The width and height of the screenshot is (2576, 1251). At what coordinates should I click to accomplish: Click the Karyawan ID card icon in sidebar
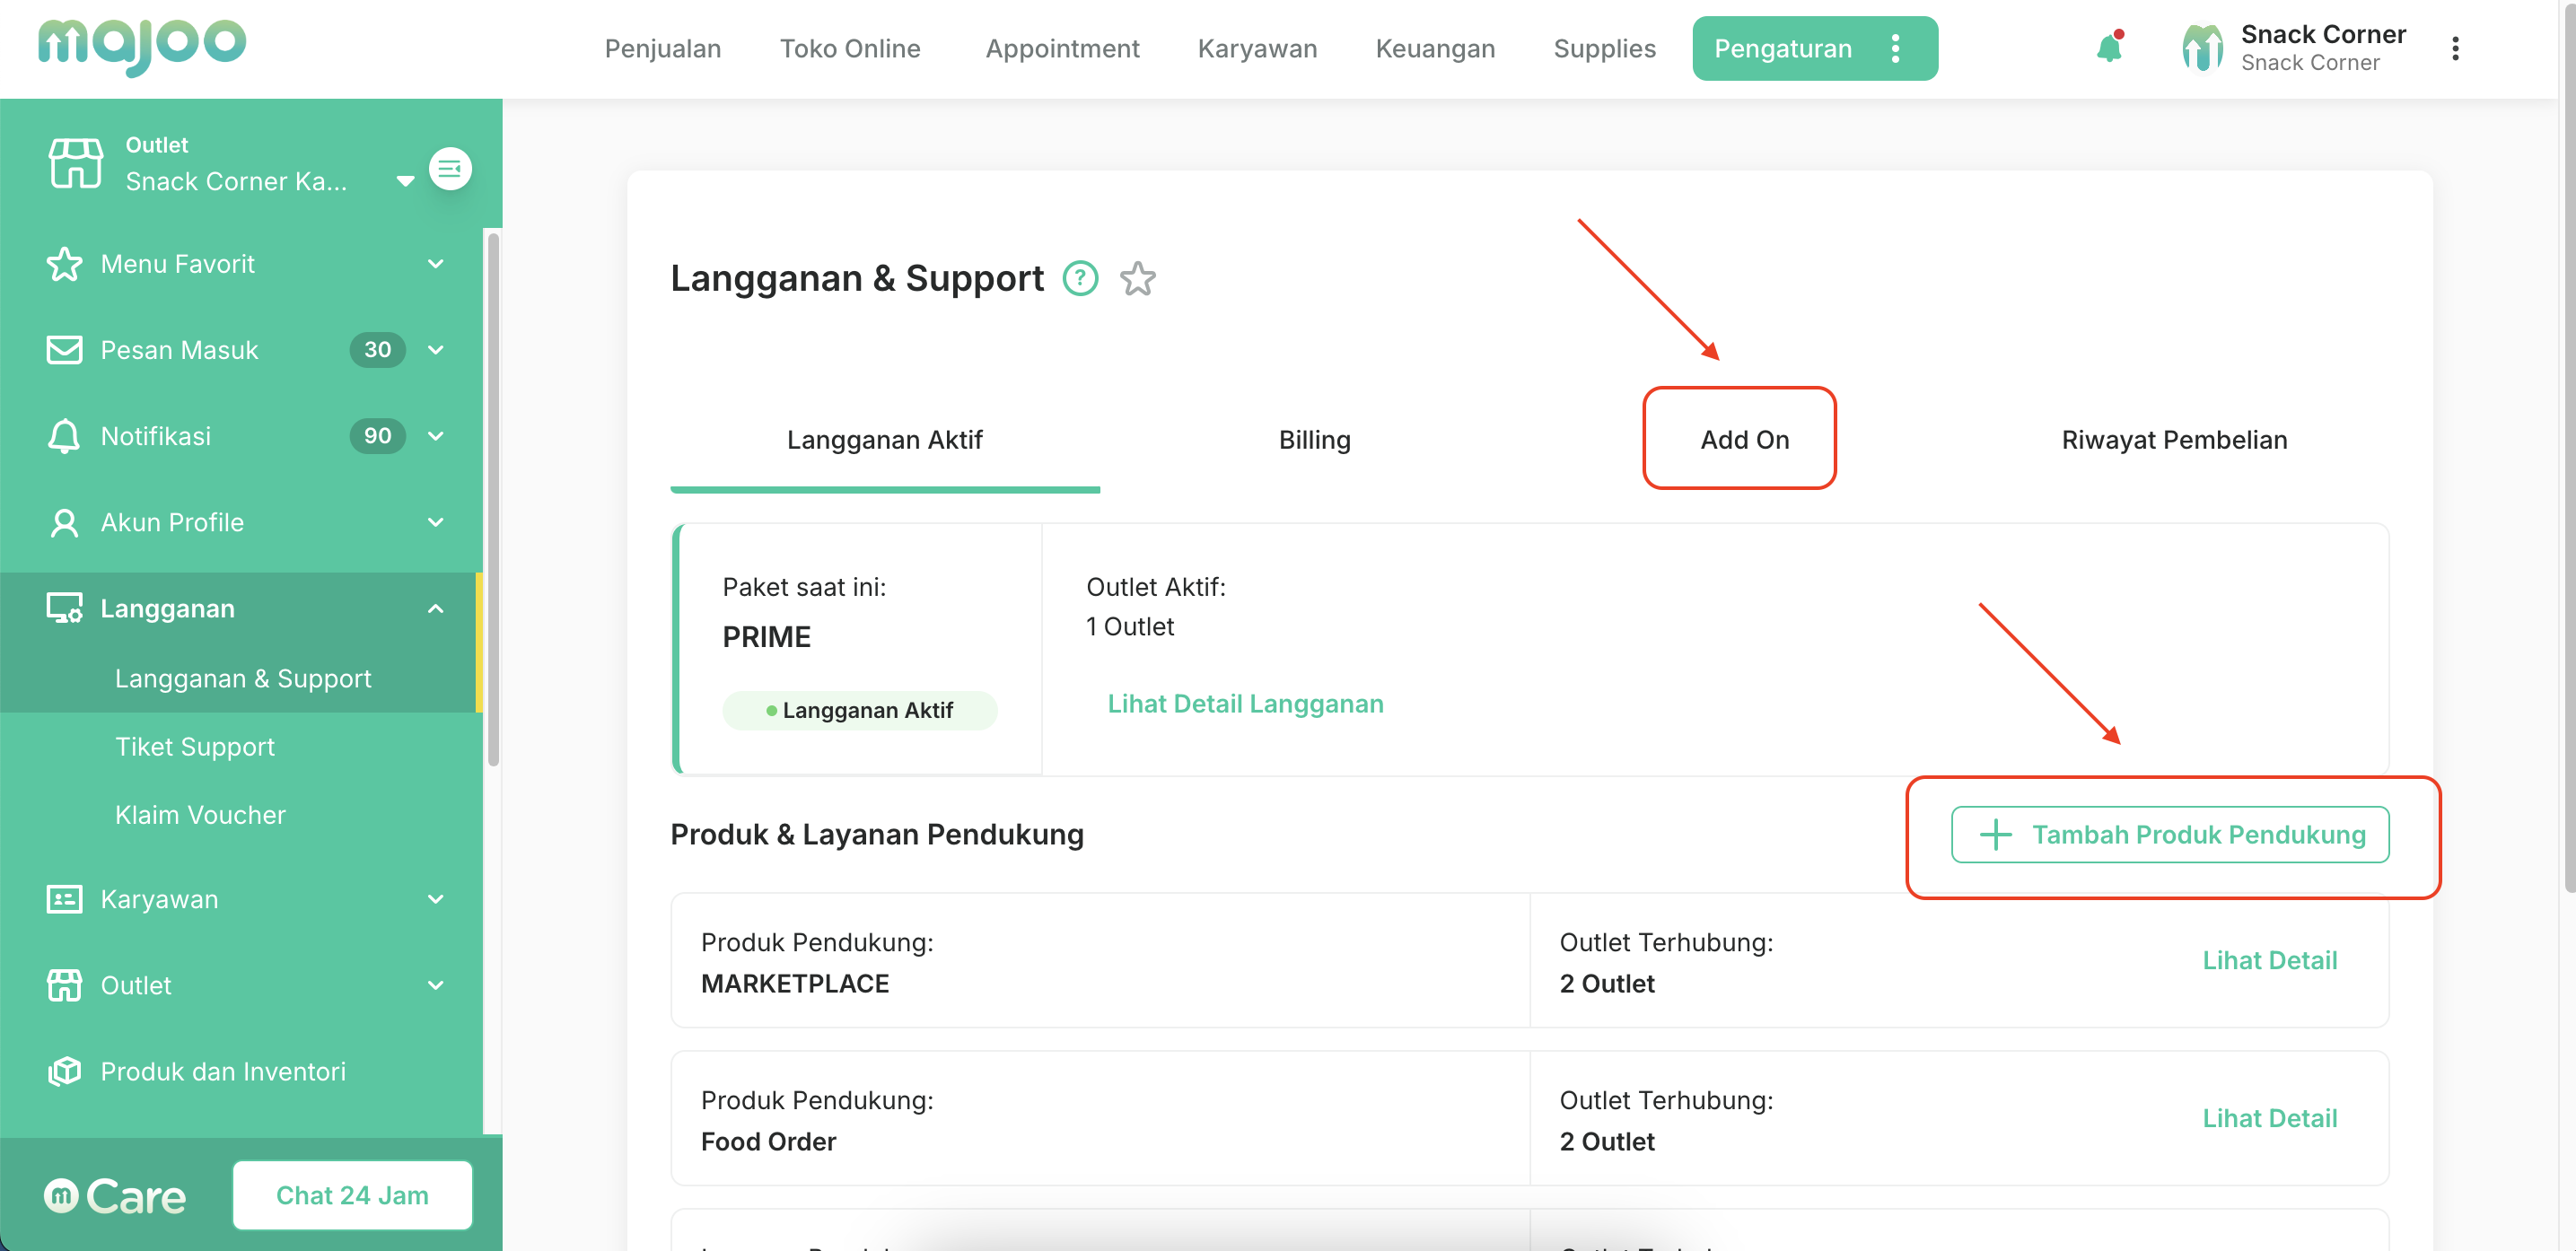point(65,899)
